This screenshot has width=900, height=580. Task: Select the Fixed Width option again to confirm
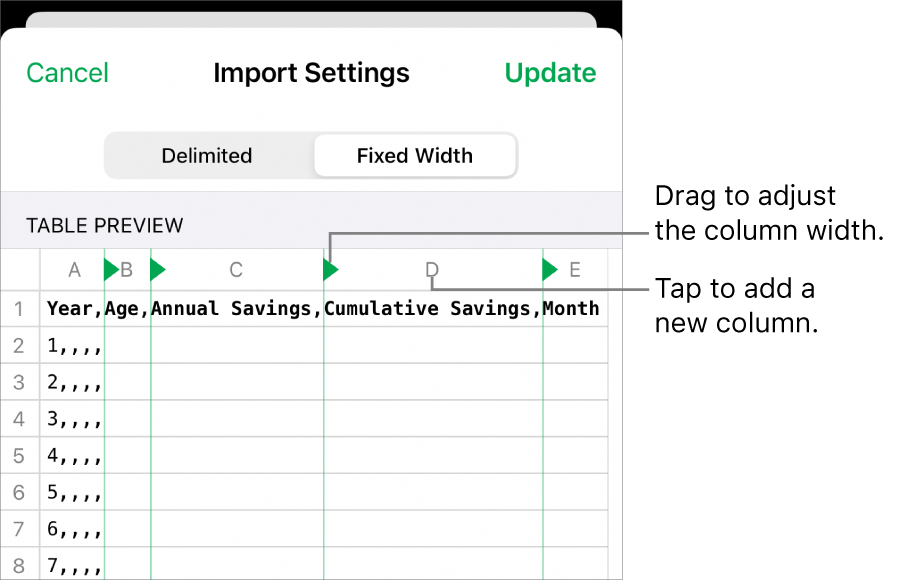414,155
